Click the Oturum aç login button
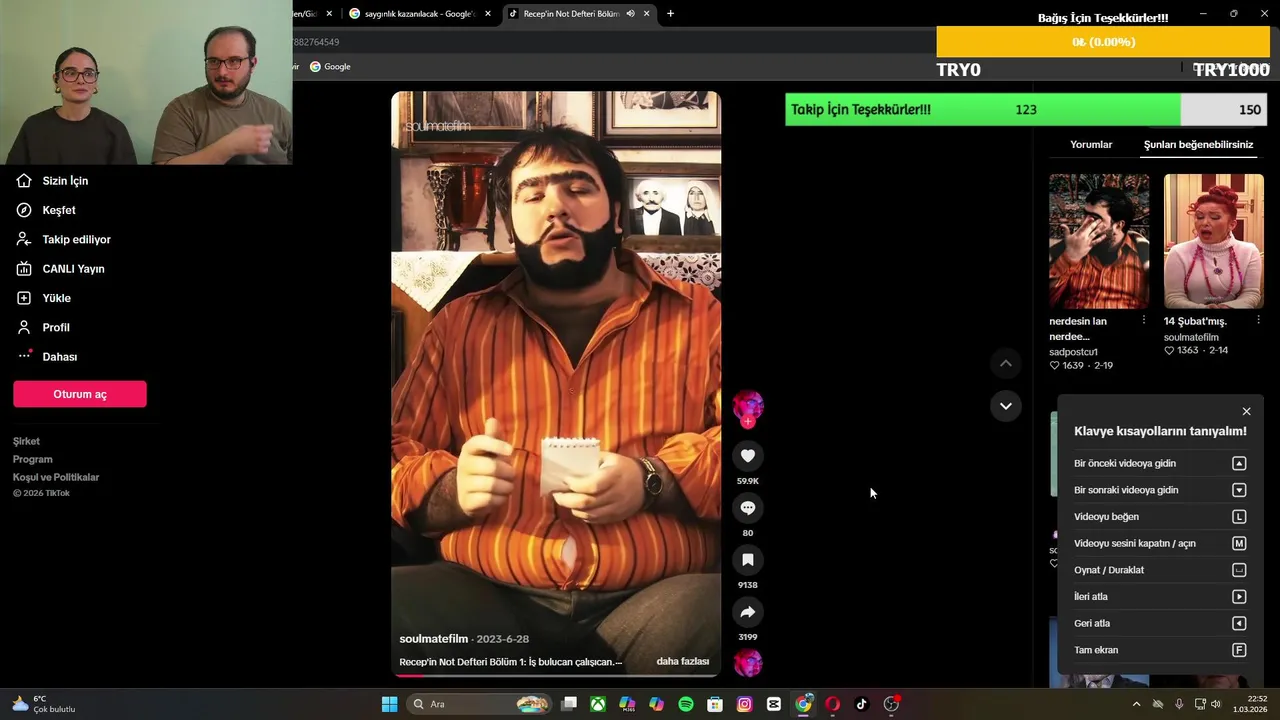The width and height of the screenshot is (1280, 720). (80, 394)
